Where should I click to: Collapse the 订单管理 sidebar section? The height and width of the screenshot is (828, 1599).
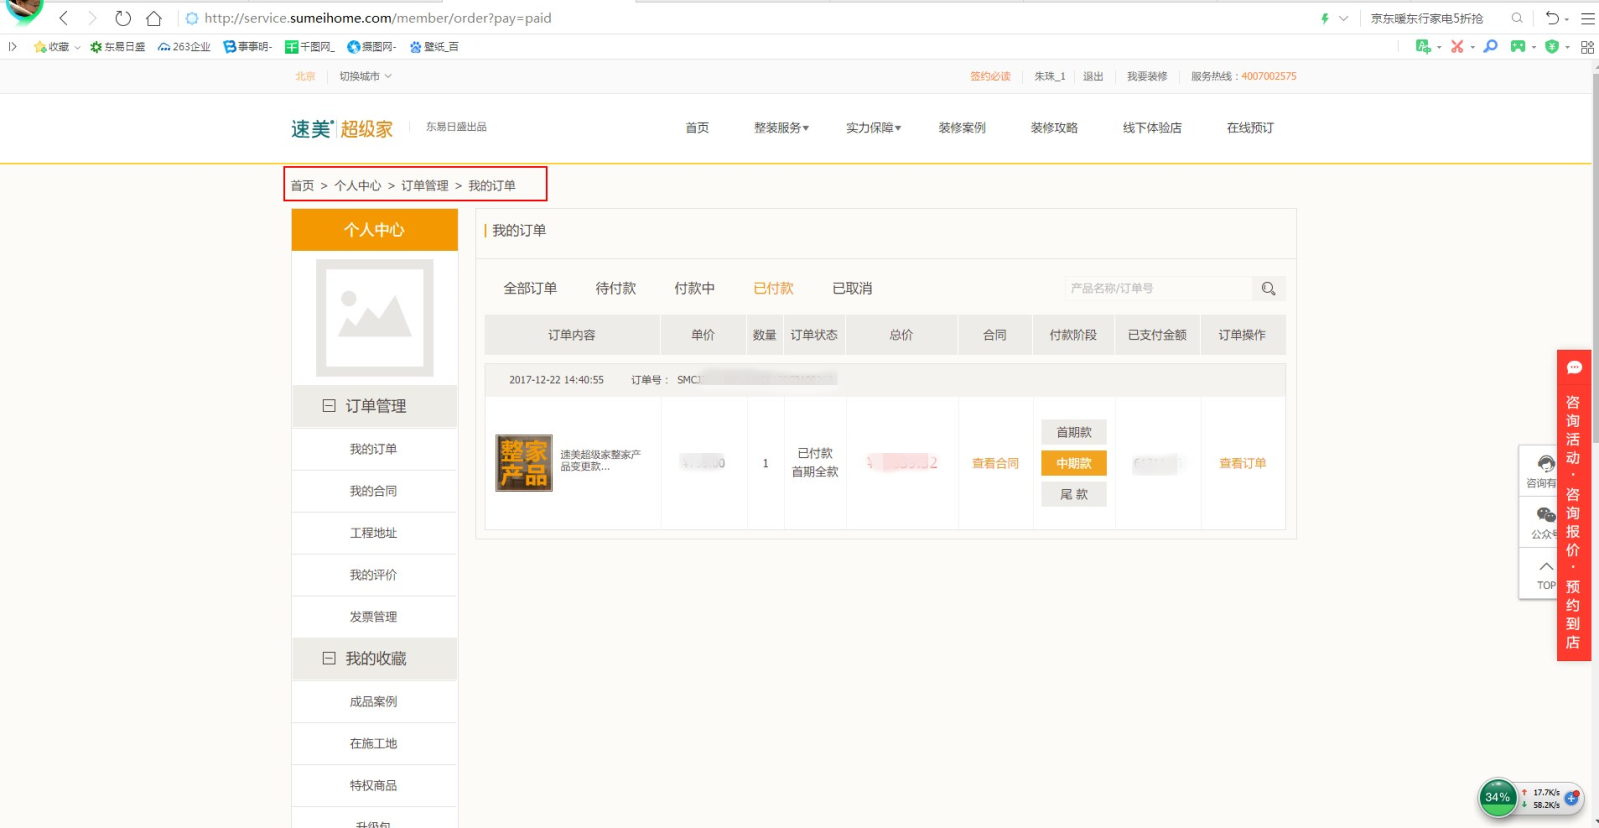pyautogui.click(x=329, y=406)
